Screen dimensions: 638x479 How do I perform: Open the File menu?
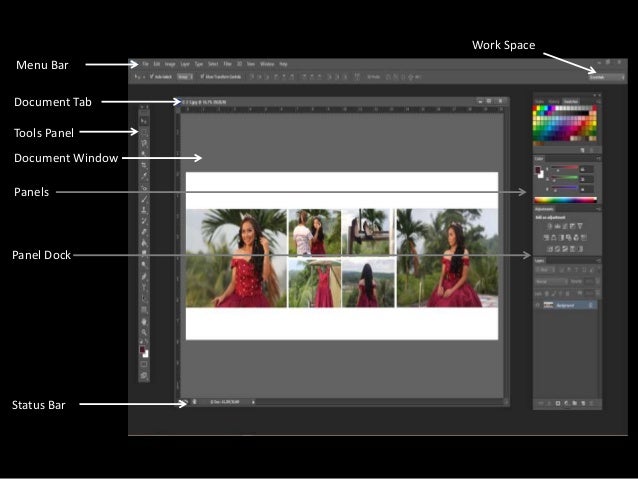point(145,64)
